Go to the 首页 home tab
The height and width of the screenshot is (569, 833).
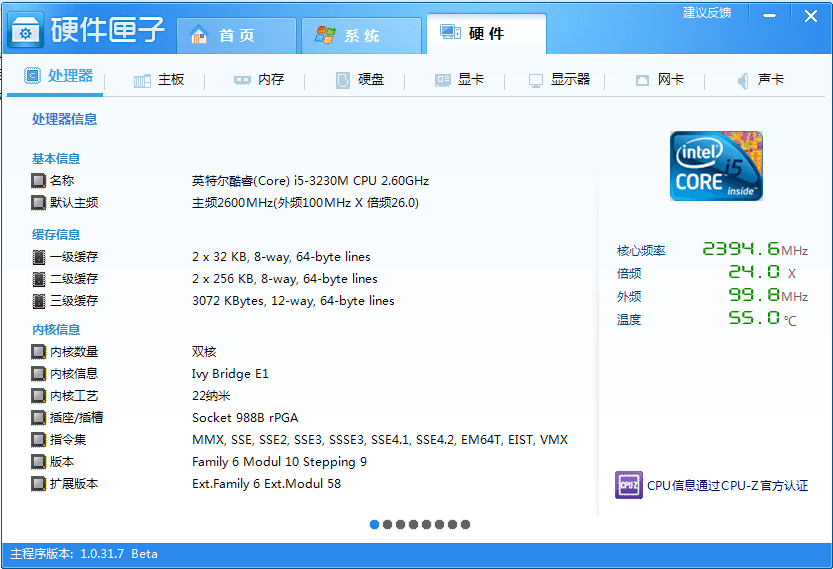pyautogui.click(x=236, y=35)
